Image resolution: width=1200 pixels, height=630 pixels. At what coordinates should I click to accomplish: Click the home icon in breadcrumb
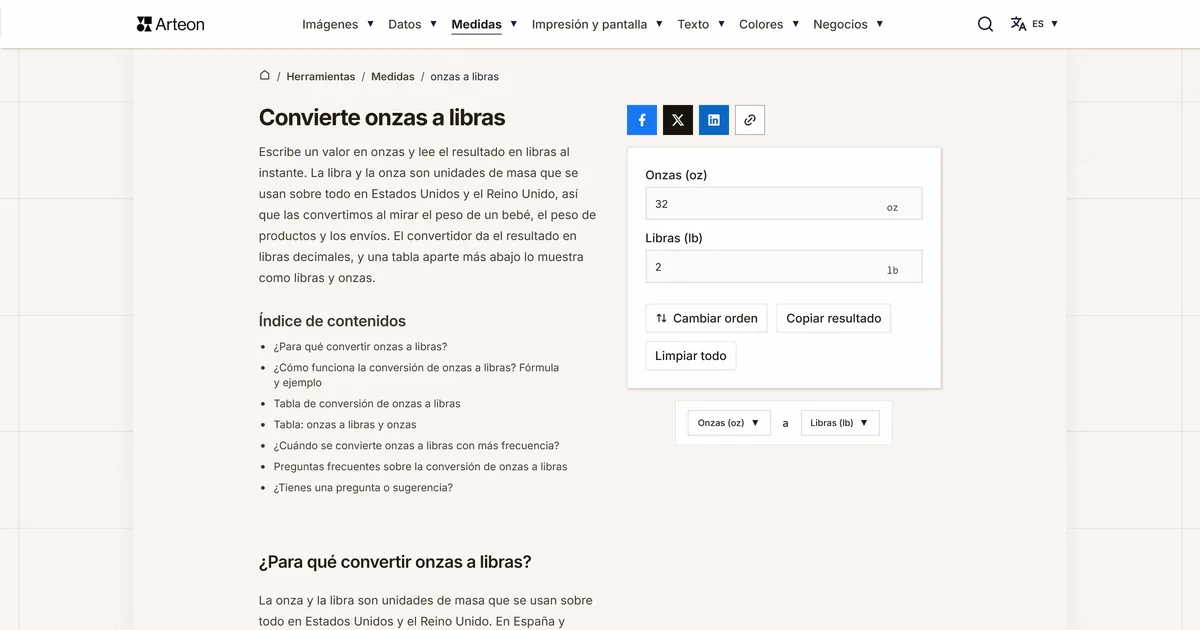click(265, 76)
